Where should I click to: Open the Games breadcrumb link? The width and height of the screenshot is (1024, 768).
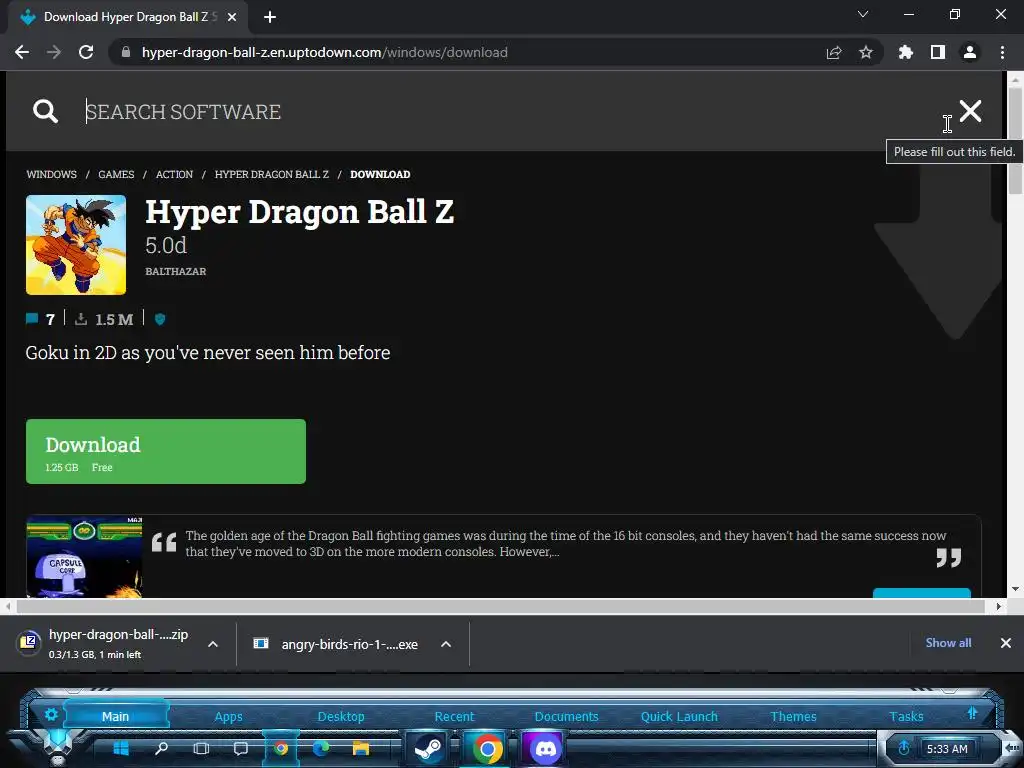pos(116,174)
